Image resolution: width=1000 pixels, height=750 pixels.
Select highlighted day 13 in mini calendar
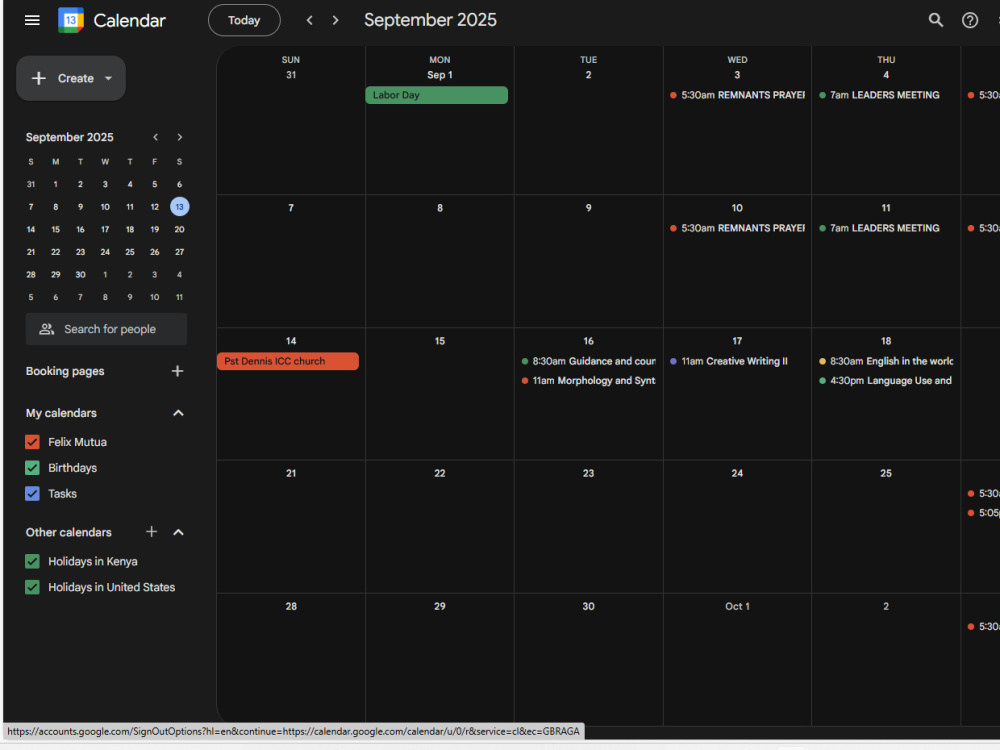click(x=180, y=207)
